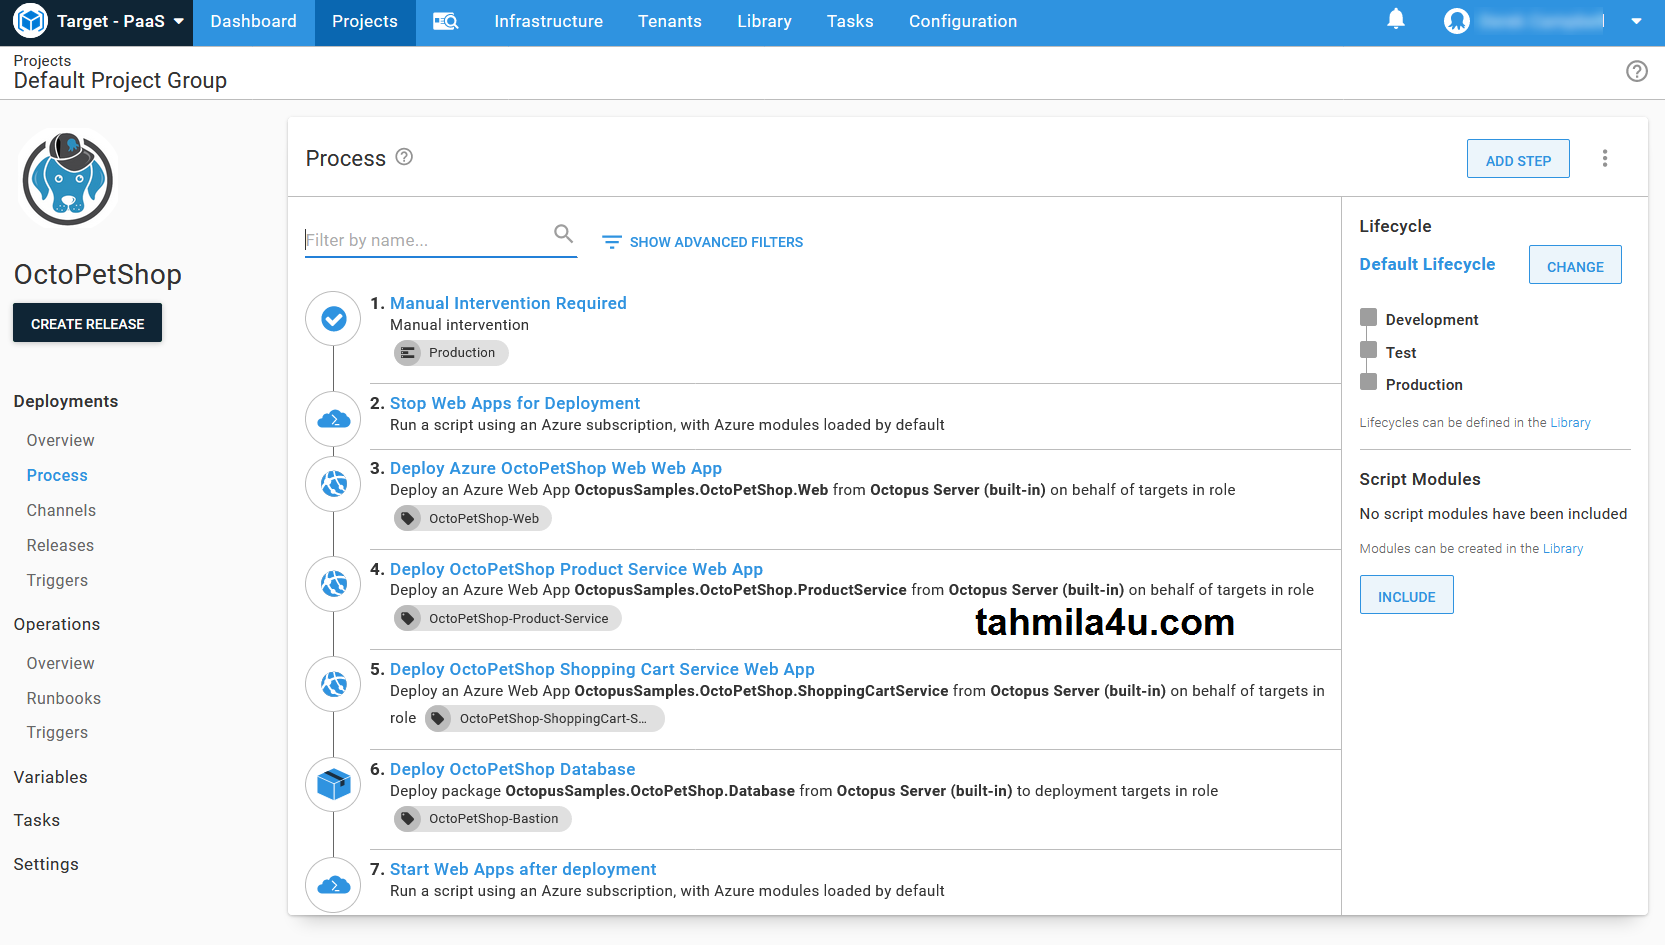Open Runbooks in the sidebar
This screenshot has width=1665, height=945.
[x=64, y=698]
